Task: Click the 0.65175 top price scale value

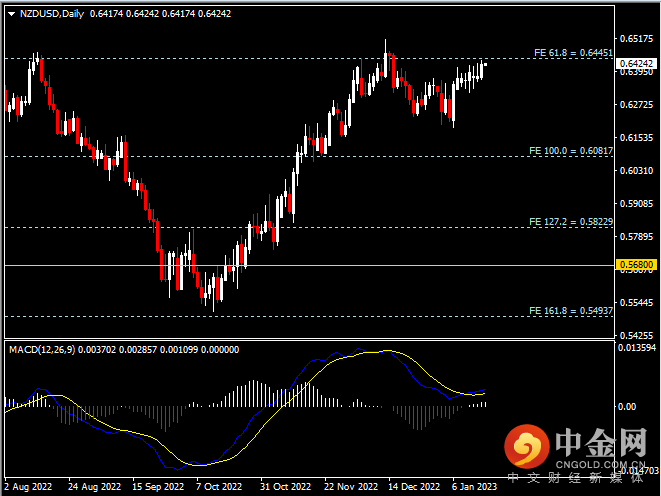Action: point(635,38)
